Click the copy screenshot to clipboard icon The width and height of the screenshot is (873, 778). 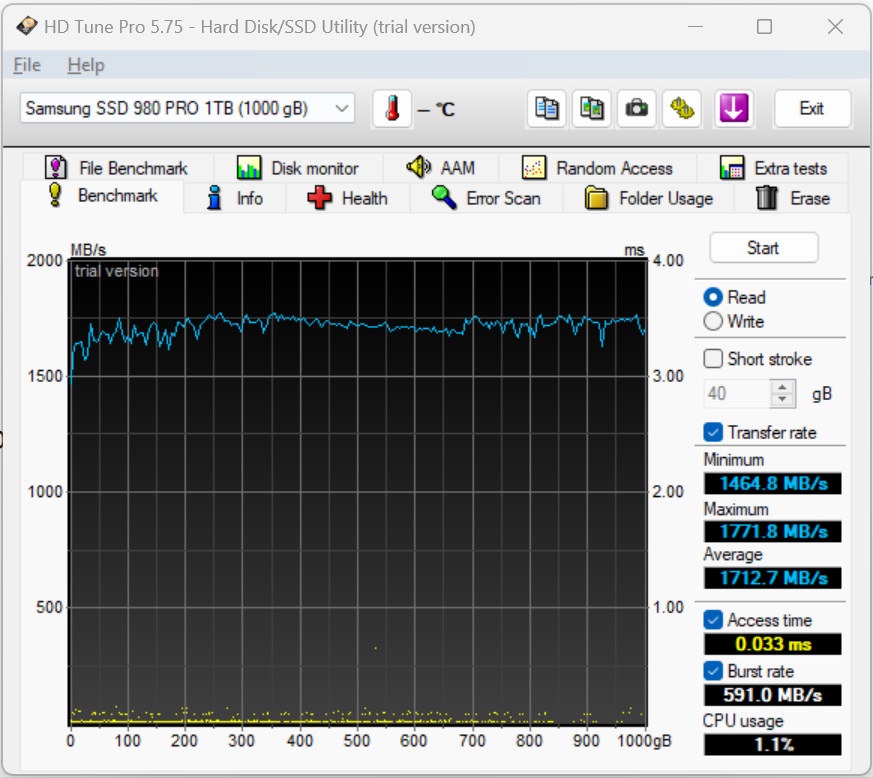[591, 109]
